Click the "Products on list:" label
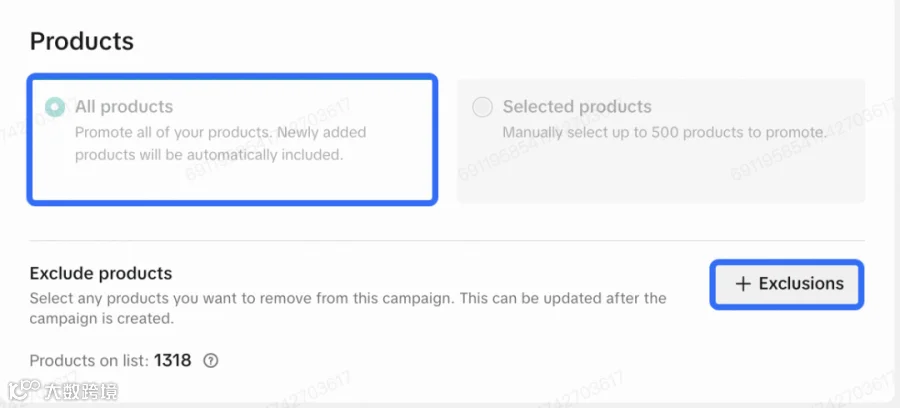Viewport: 900px width, 408px height. click(x=89, y=361)
